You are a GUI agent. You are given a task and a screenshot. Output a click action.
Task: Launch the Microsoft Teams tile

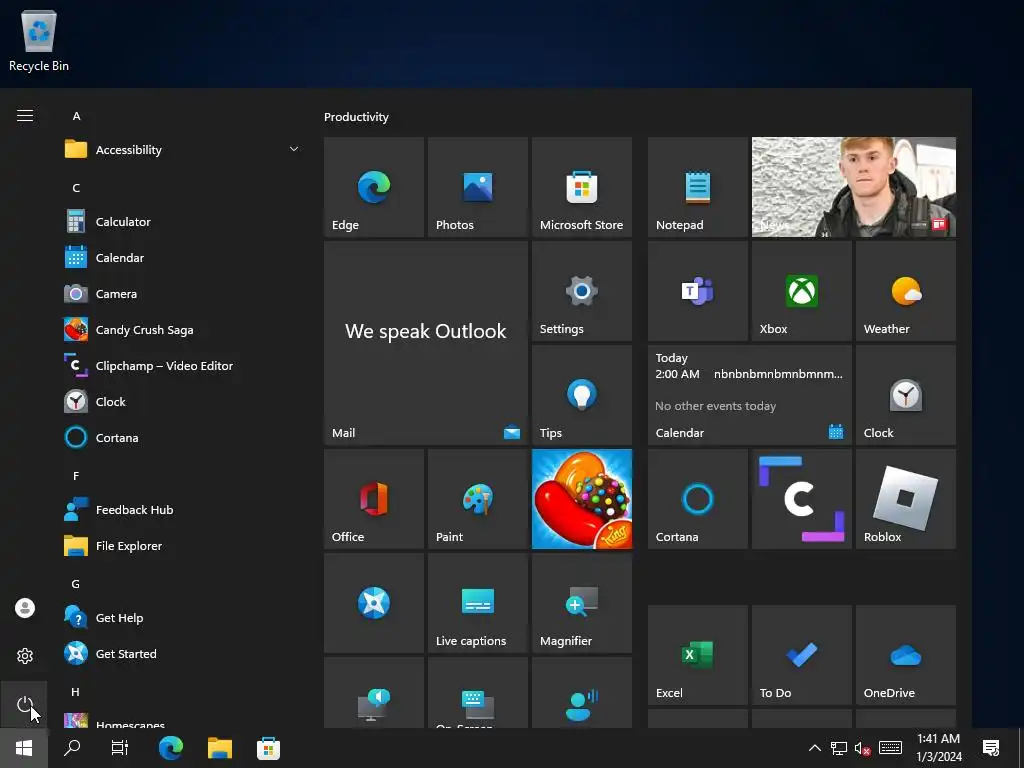tap(697, 291)
